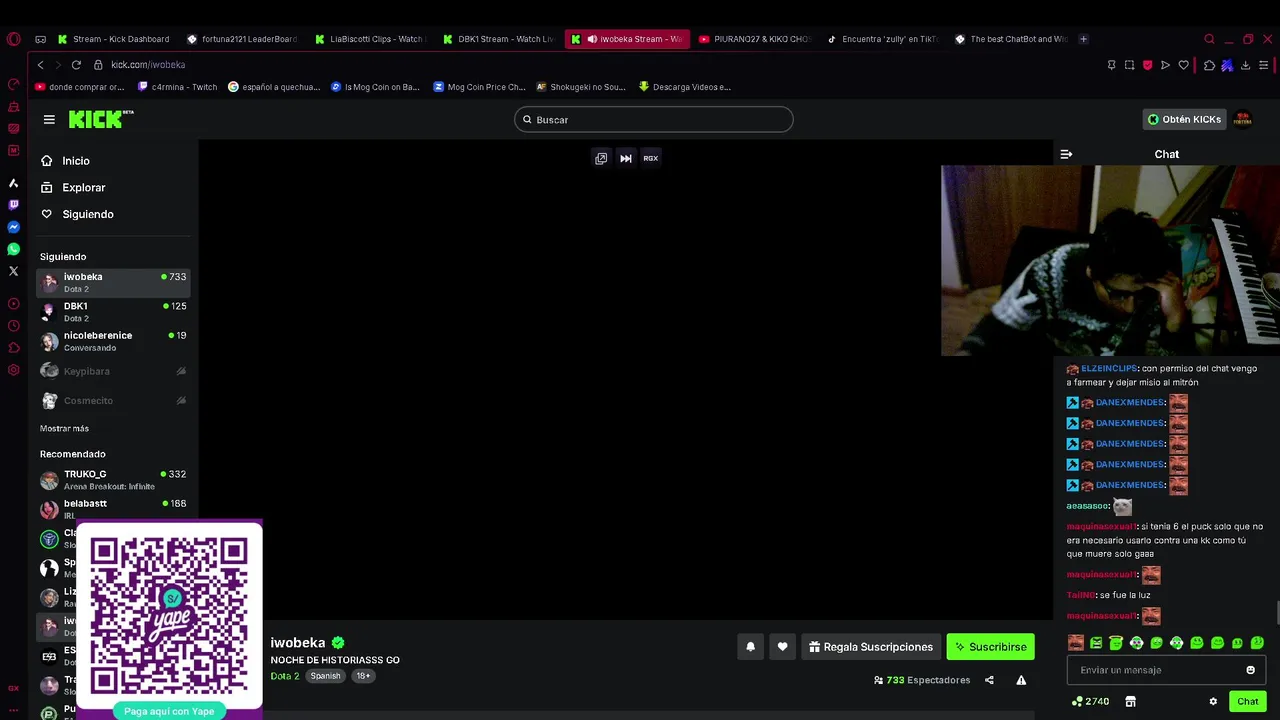This screenshot has height=720, width=1280.
Task: Open Siguiendo in sidebar
Action: [x=77, y=214]
